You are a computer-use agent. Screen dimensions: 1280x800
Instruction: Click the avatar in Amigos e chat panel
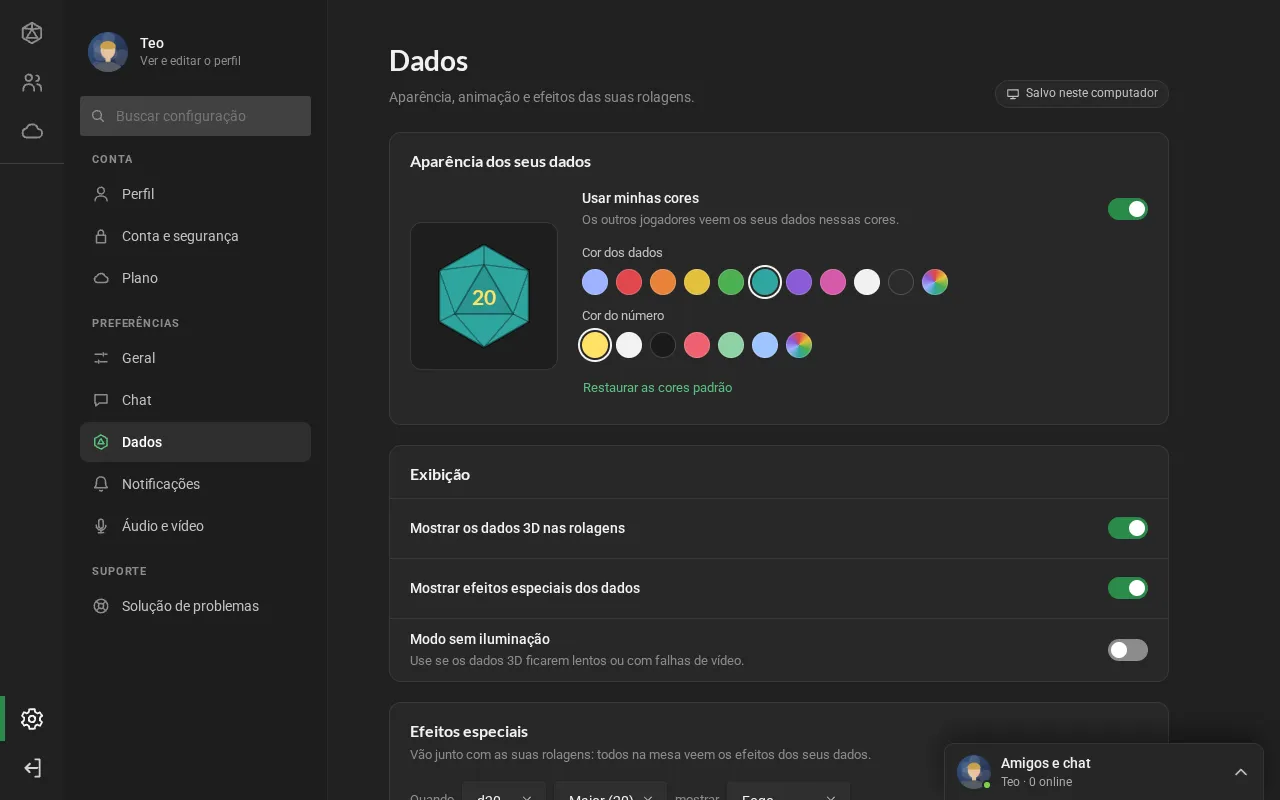click(974, 772)
